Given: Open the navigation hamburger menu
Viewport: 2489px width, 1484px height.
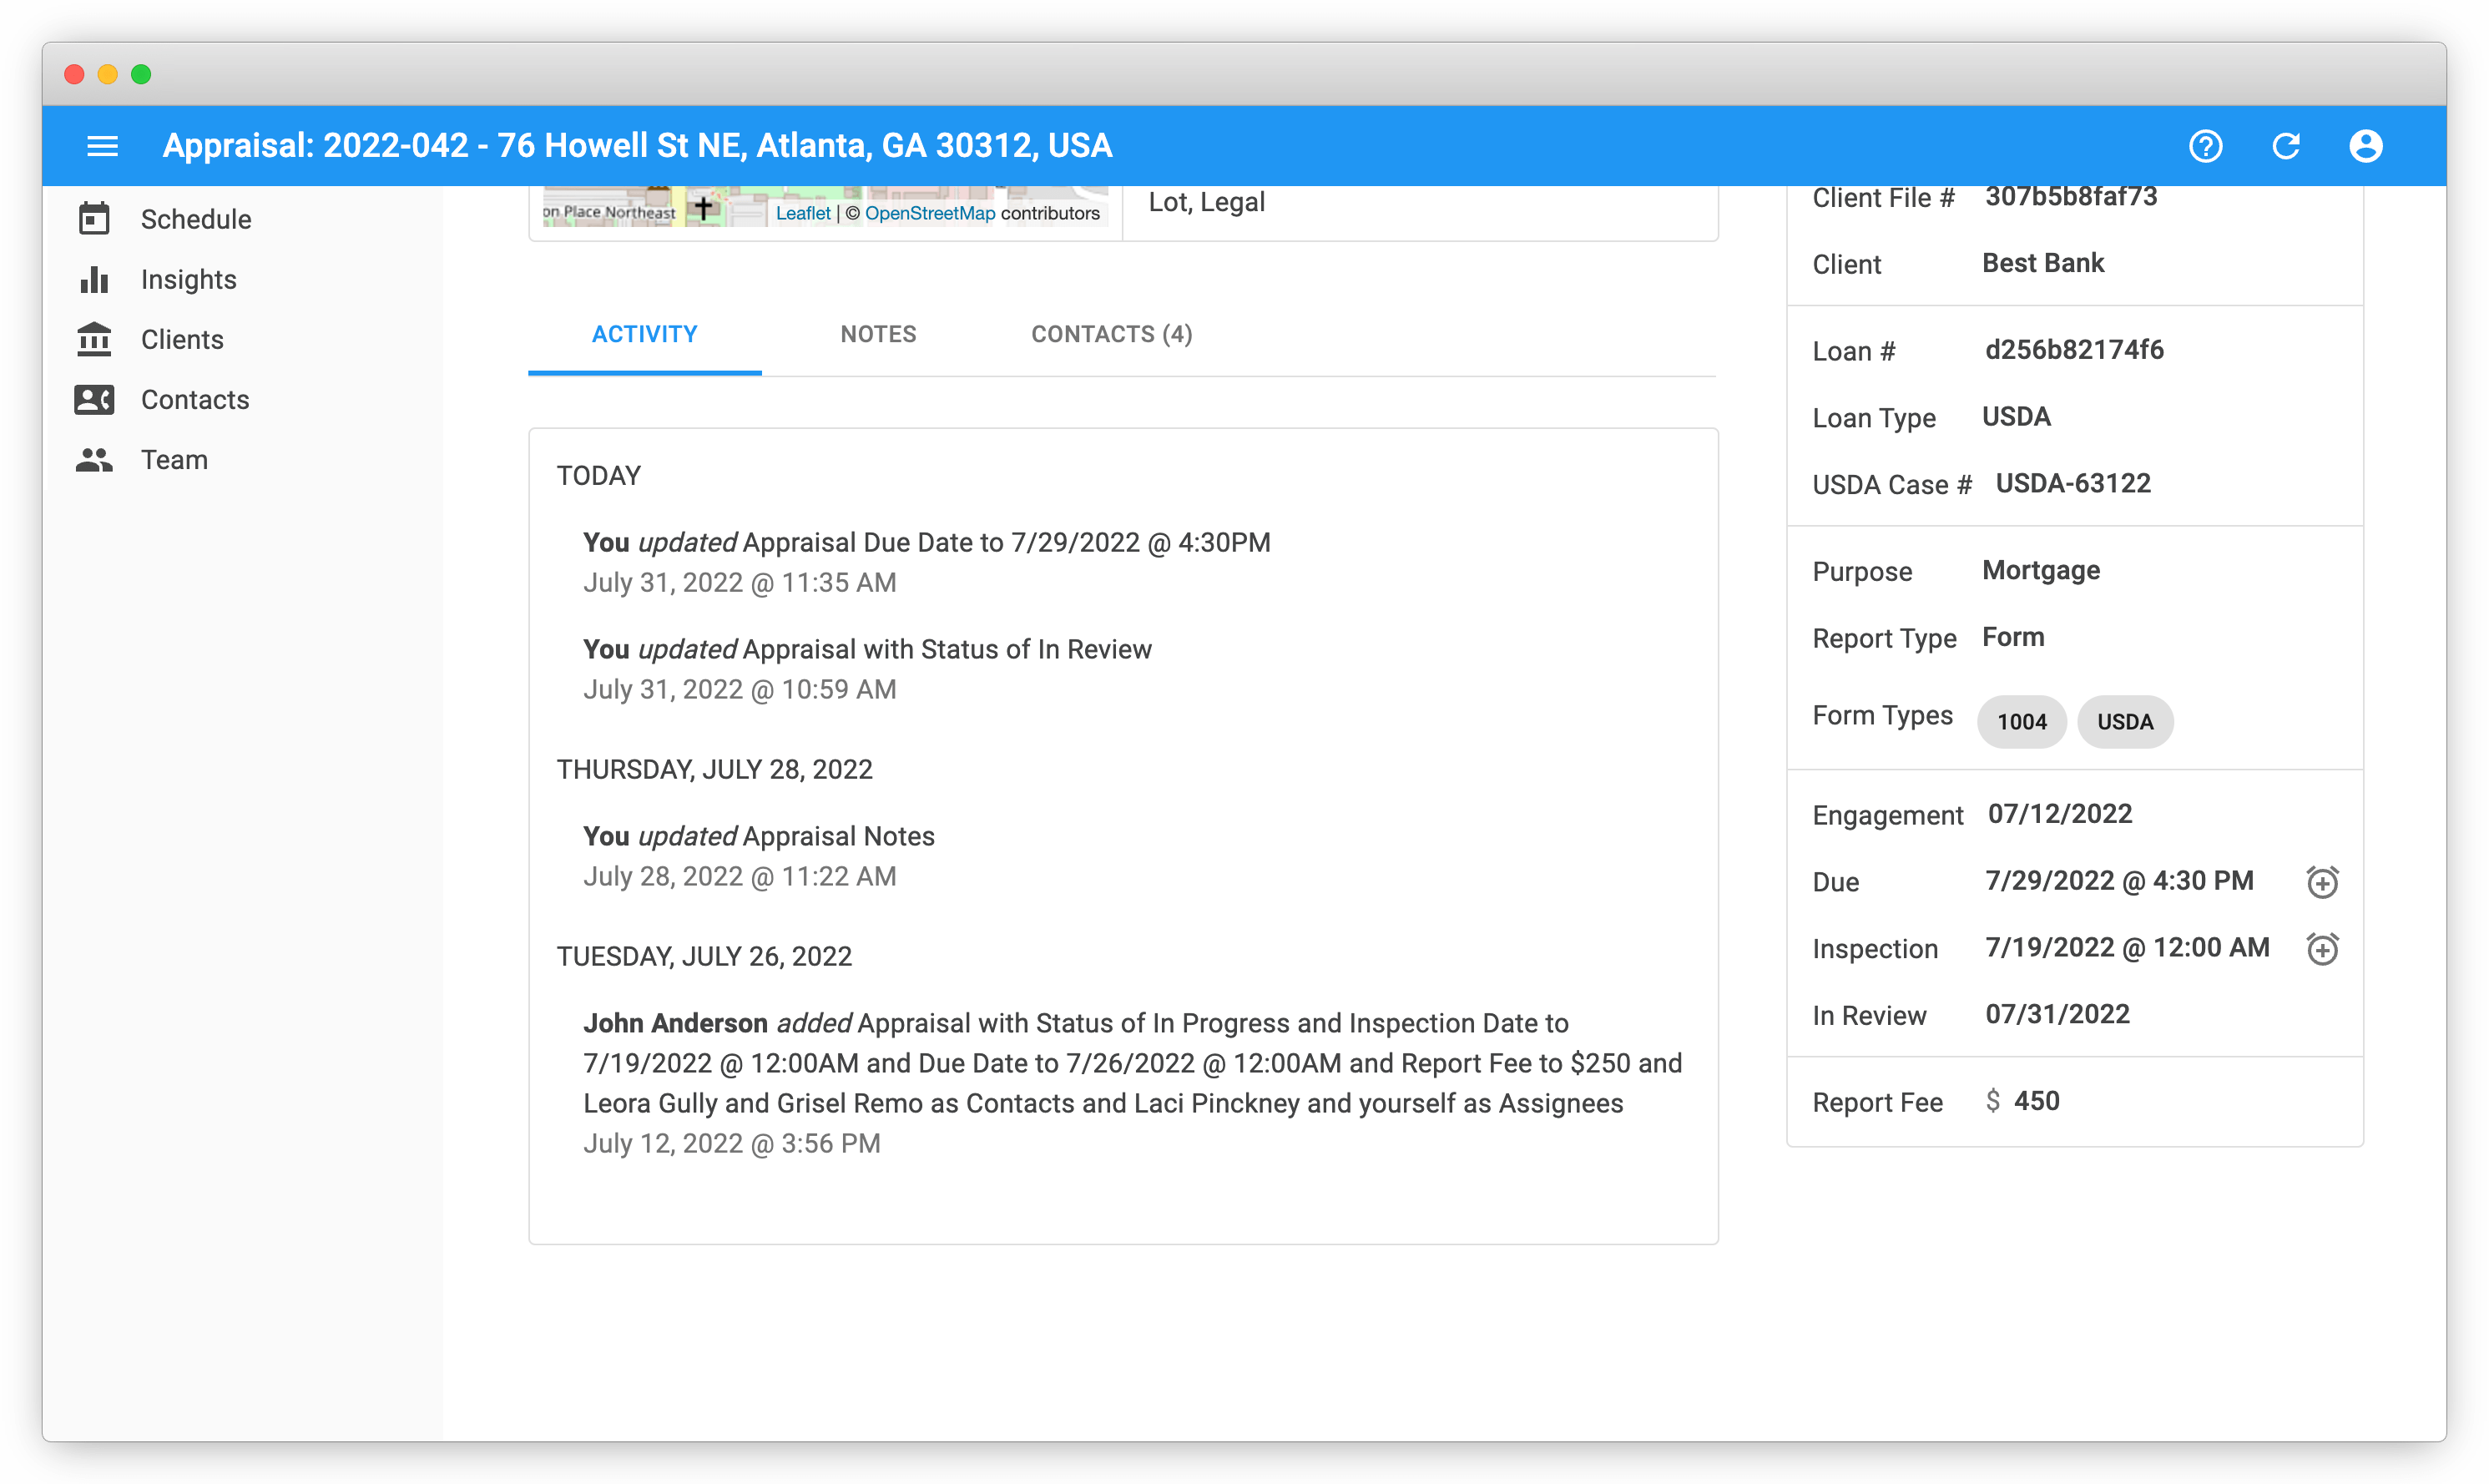Looking at the screenshot, I should 101,145.
